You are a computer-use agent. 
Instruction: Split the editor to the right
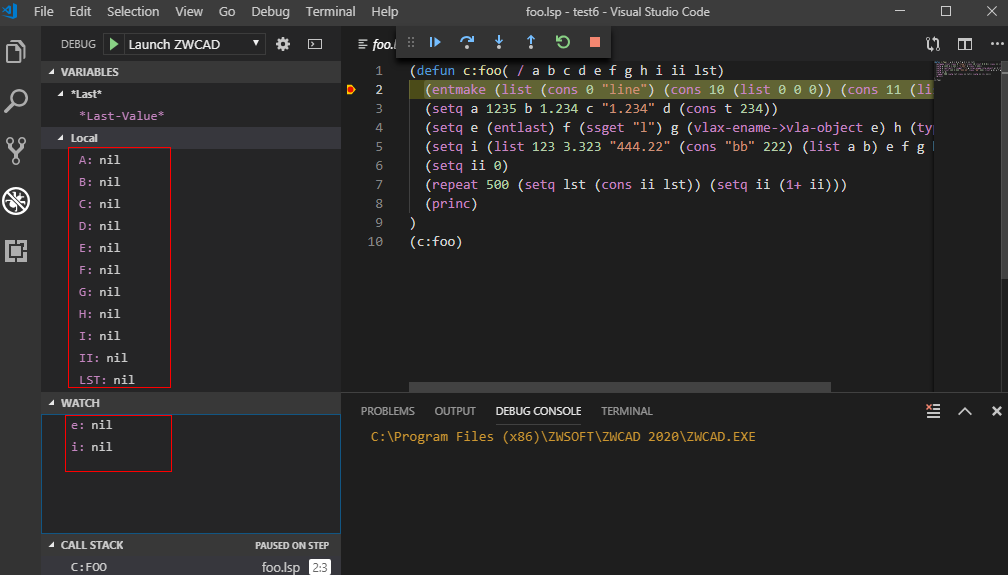tap(965, 44)
